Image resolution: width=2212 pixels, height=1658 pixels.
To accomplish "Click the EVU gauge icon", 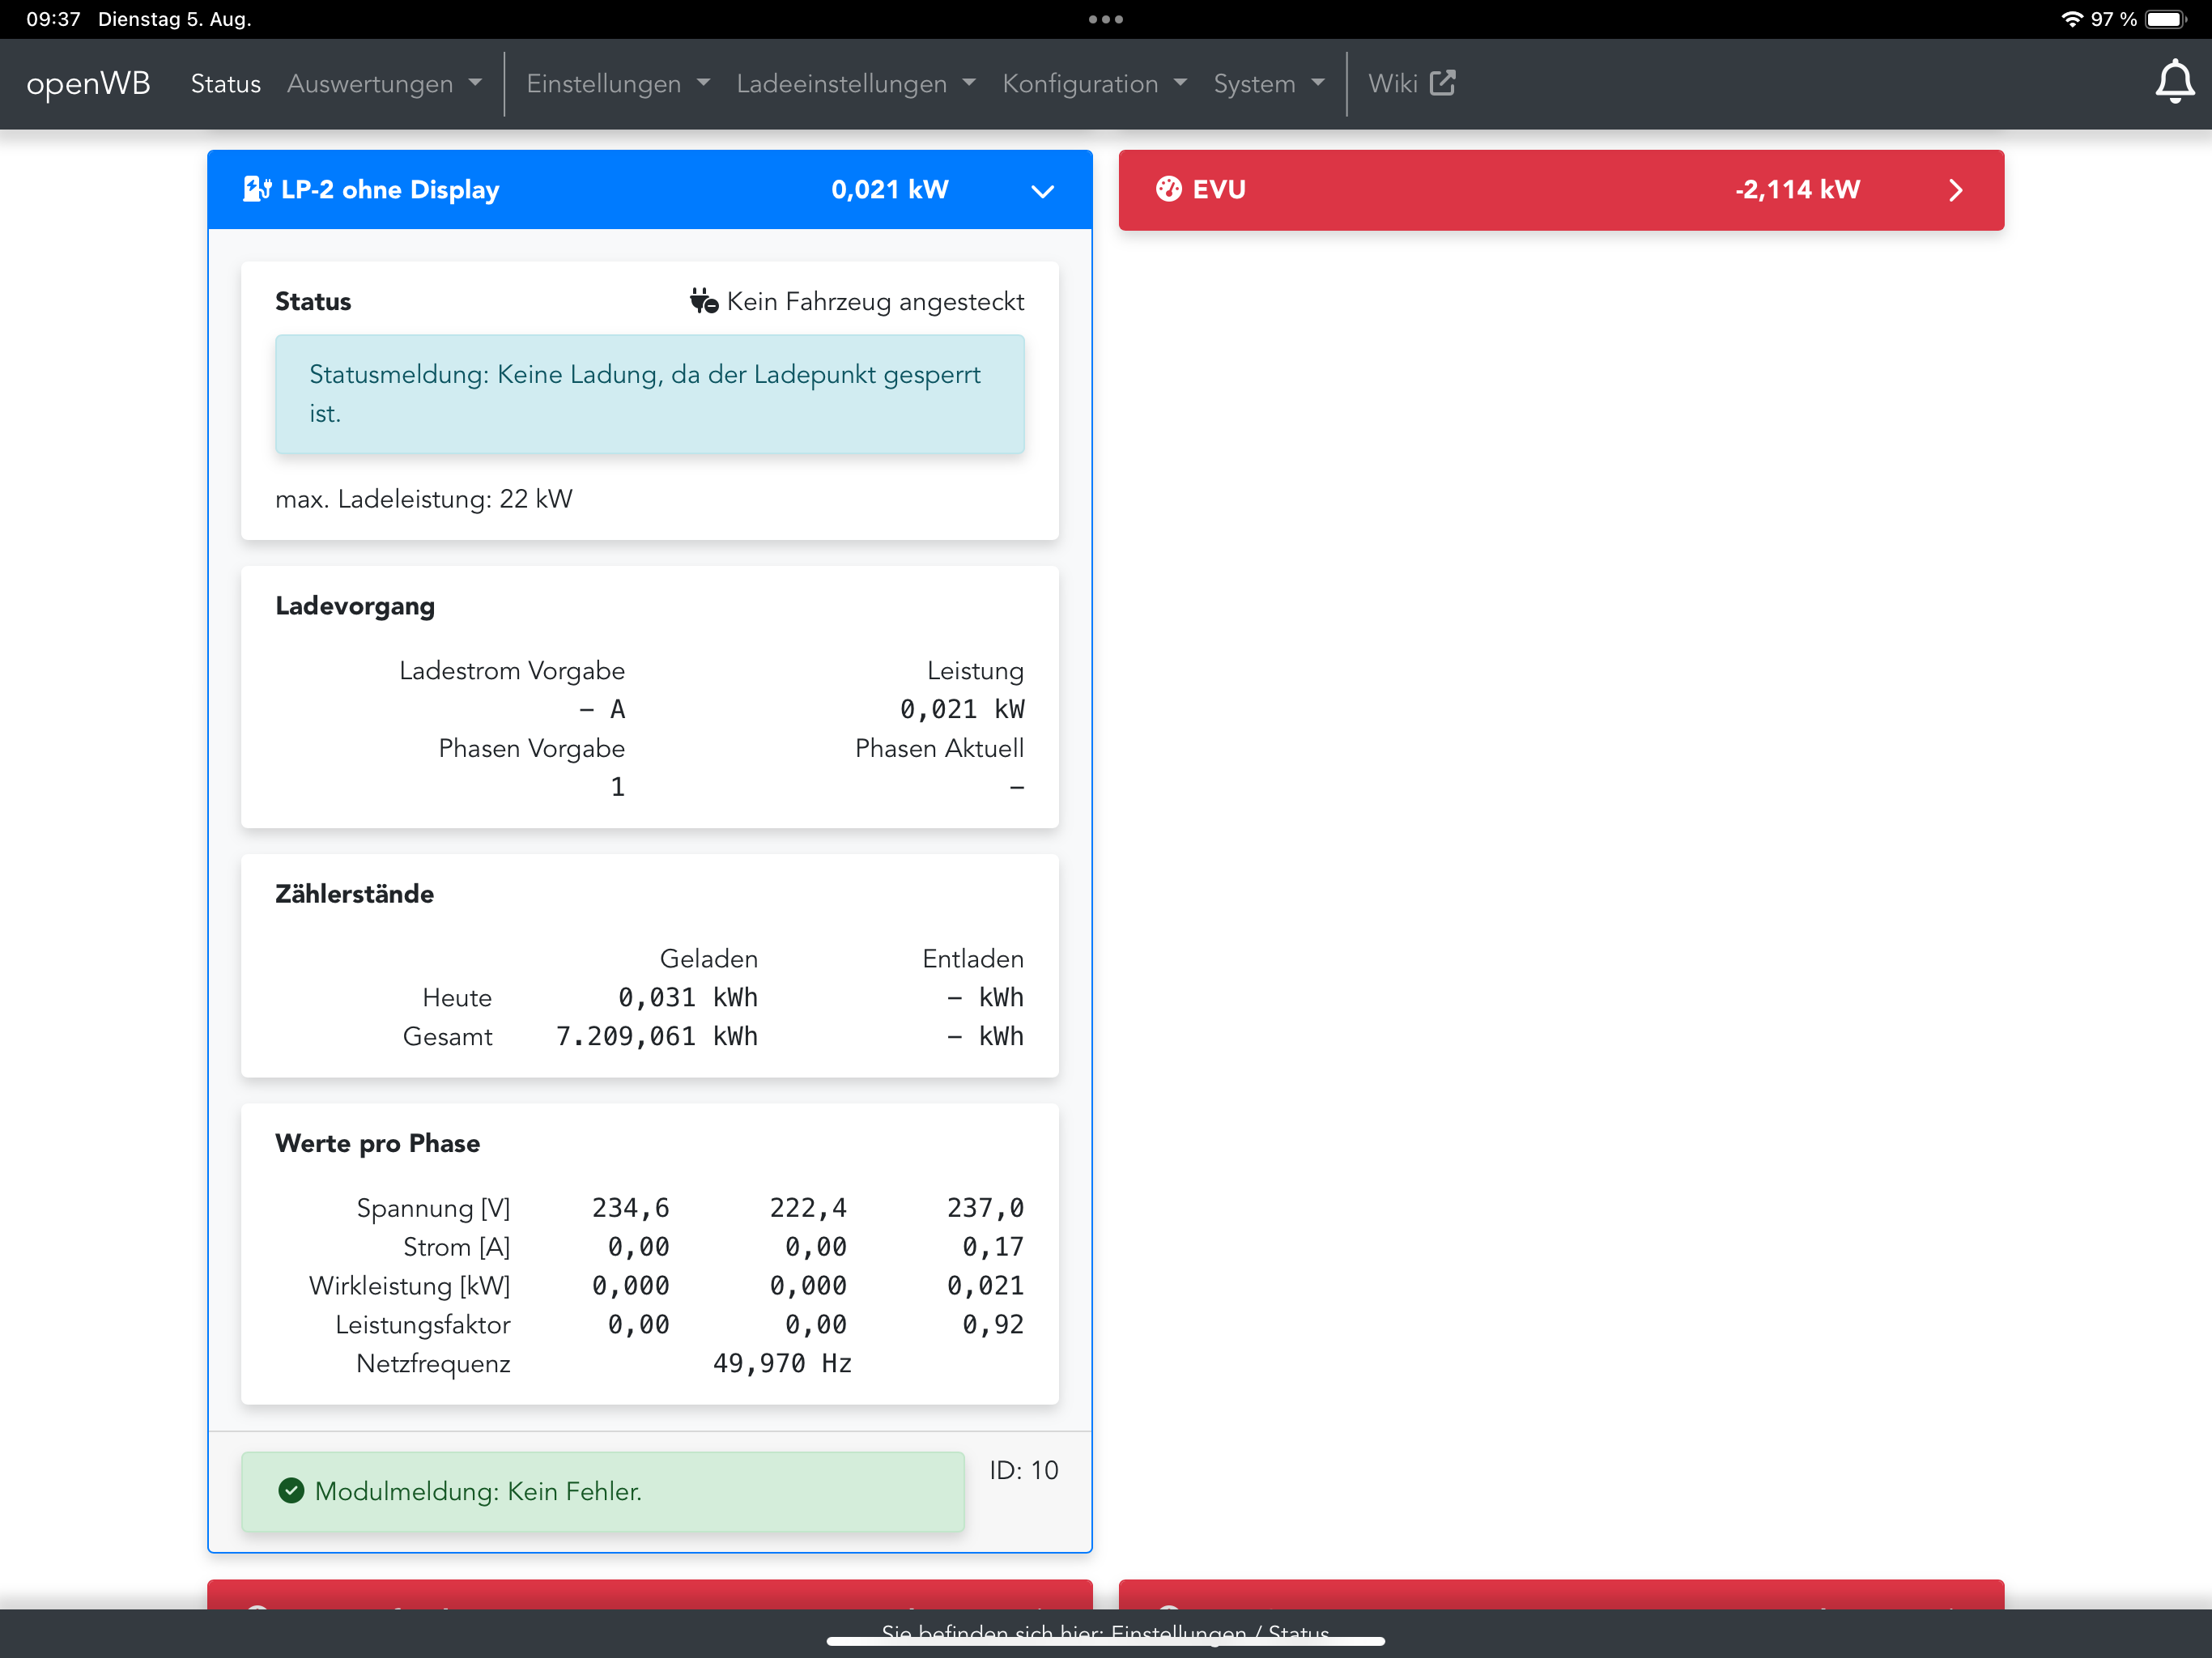I will [1168, 189].
